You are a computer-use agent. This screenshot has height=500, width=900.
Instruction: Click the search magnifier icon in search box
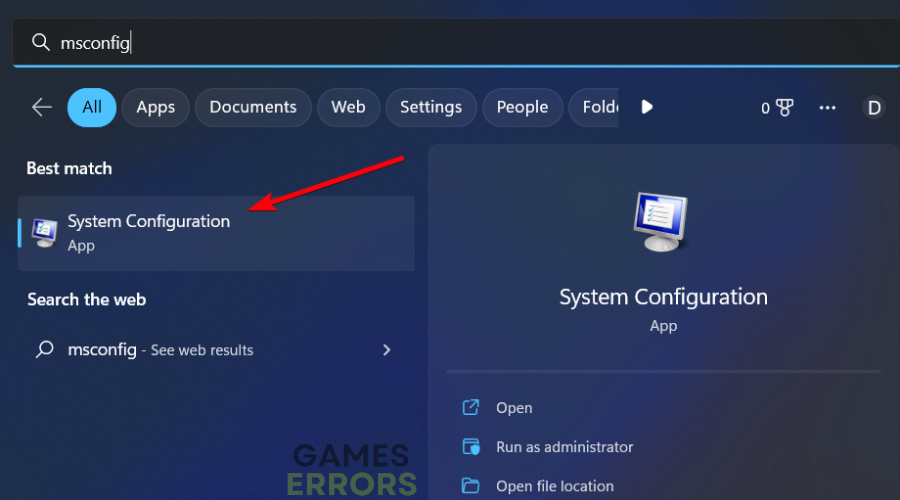(40, 42)
